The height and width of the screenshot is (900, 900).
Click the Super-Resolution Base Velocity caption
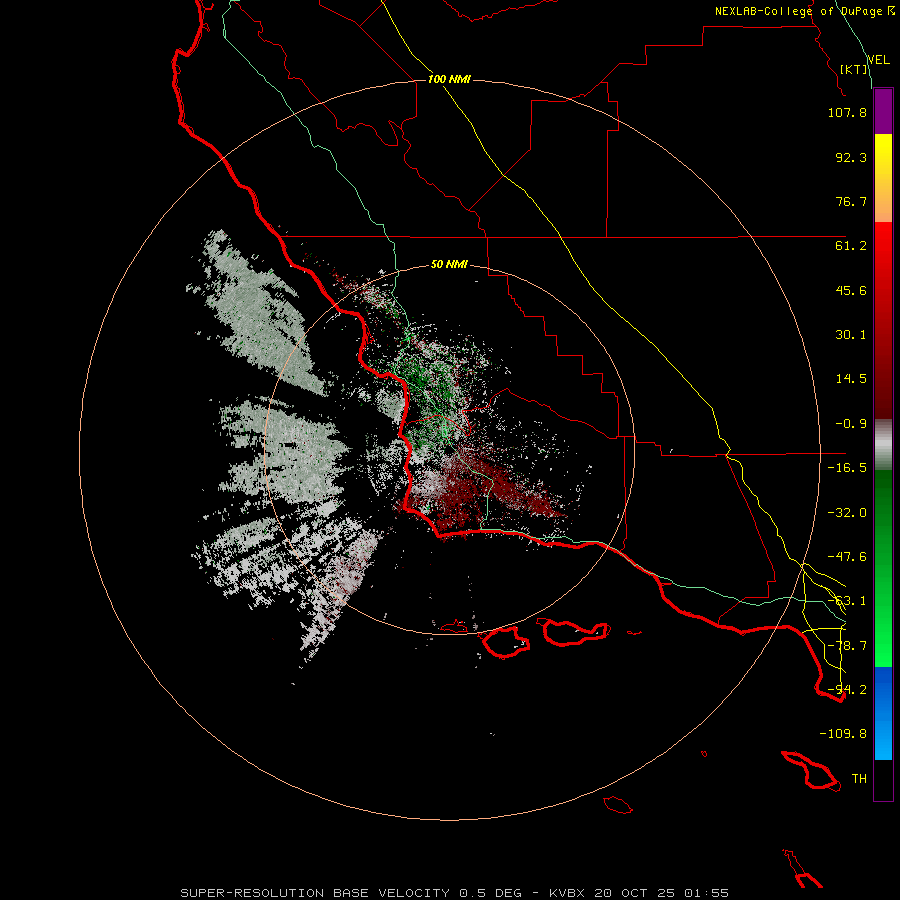coord(454,893)
